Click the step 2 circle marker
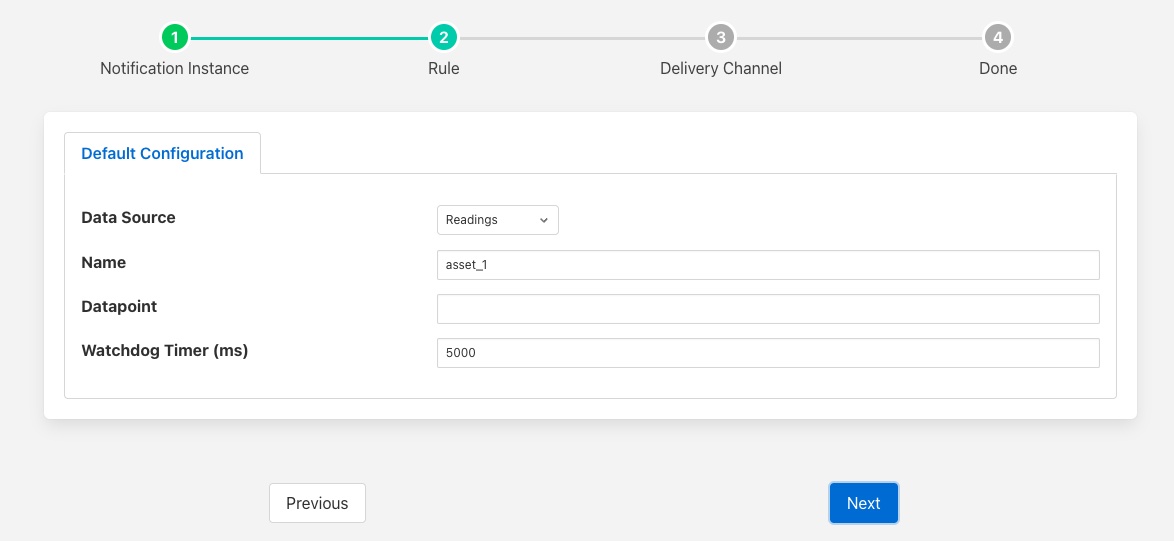Image resolution: width=1174 pixels, height=541 pixels. [443, 38]
